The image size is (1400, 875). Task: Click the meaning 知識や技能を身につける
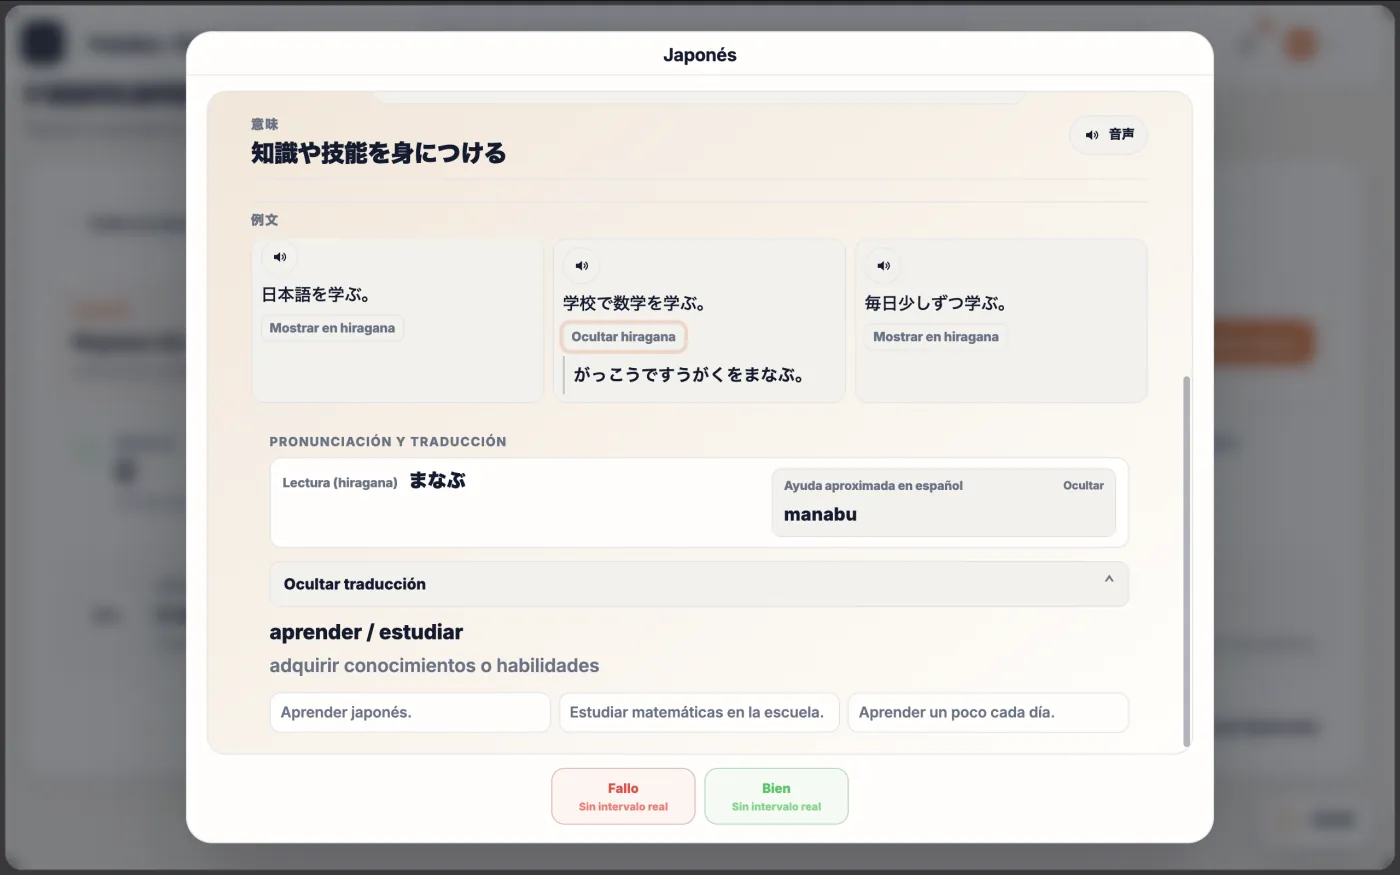tap(378, 153)
